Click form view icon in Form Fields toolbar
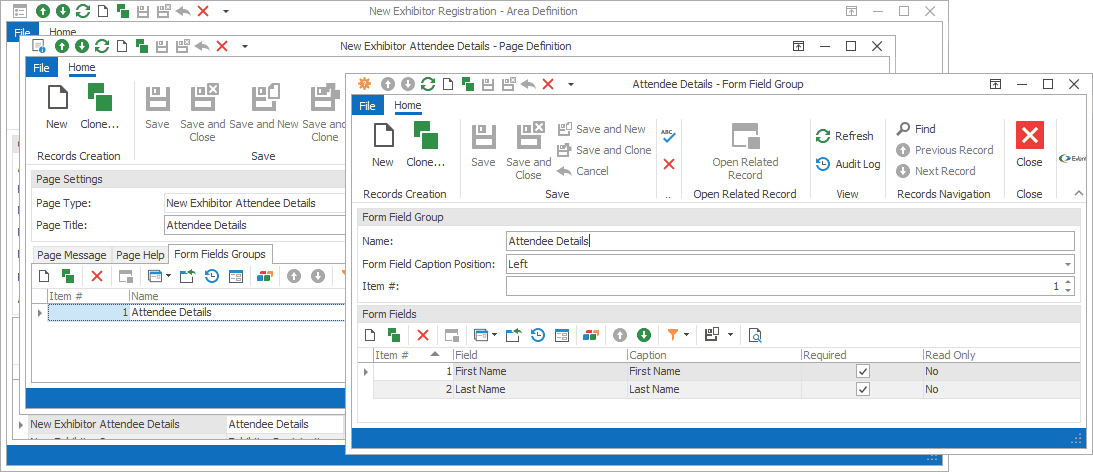 [x=562, y=335]
